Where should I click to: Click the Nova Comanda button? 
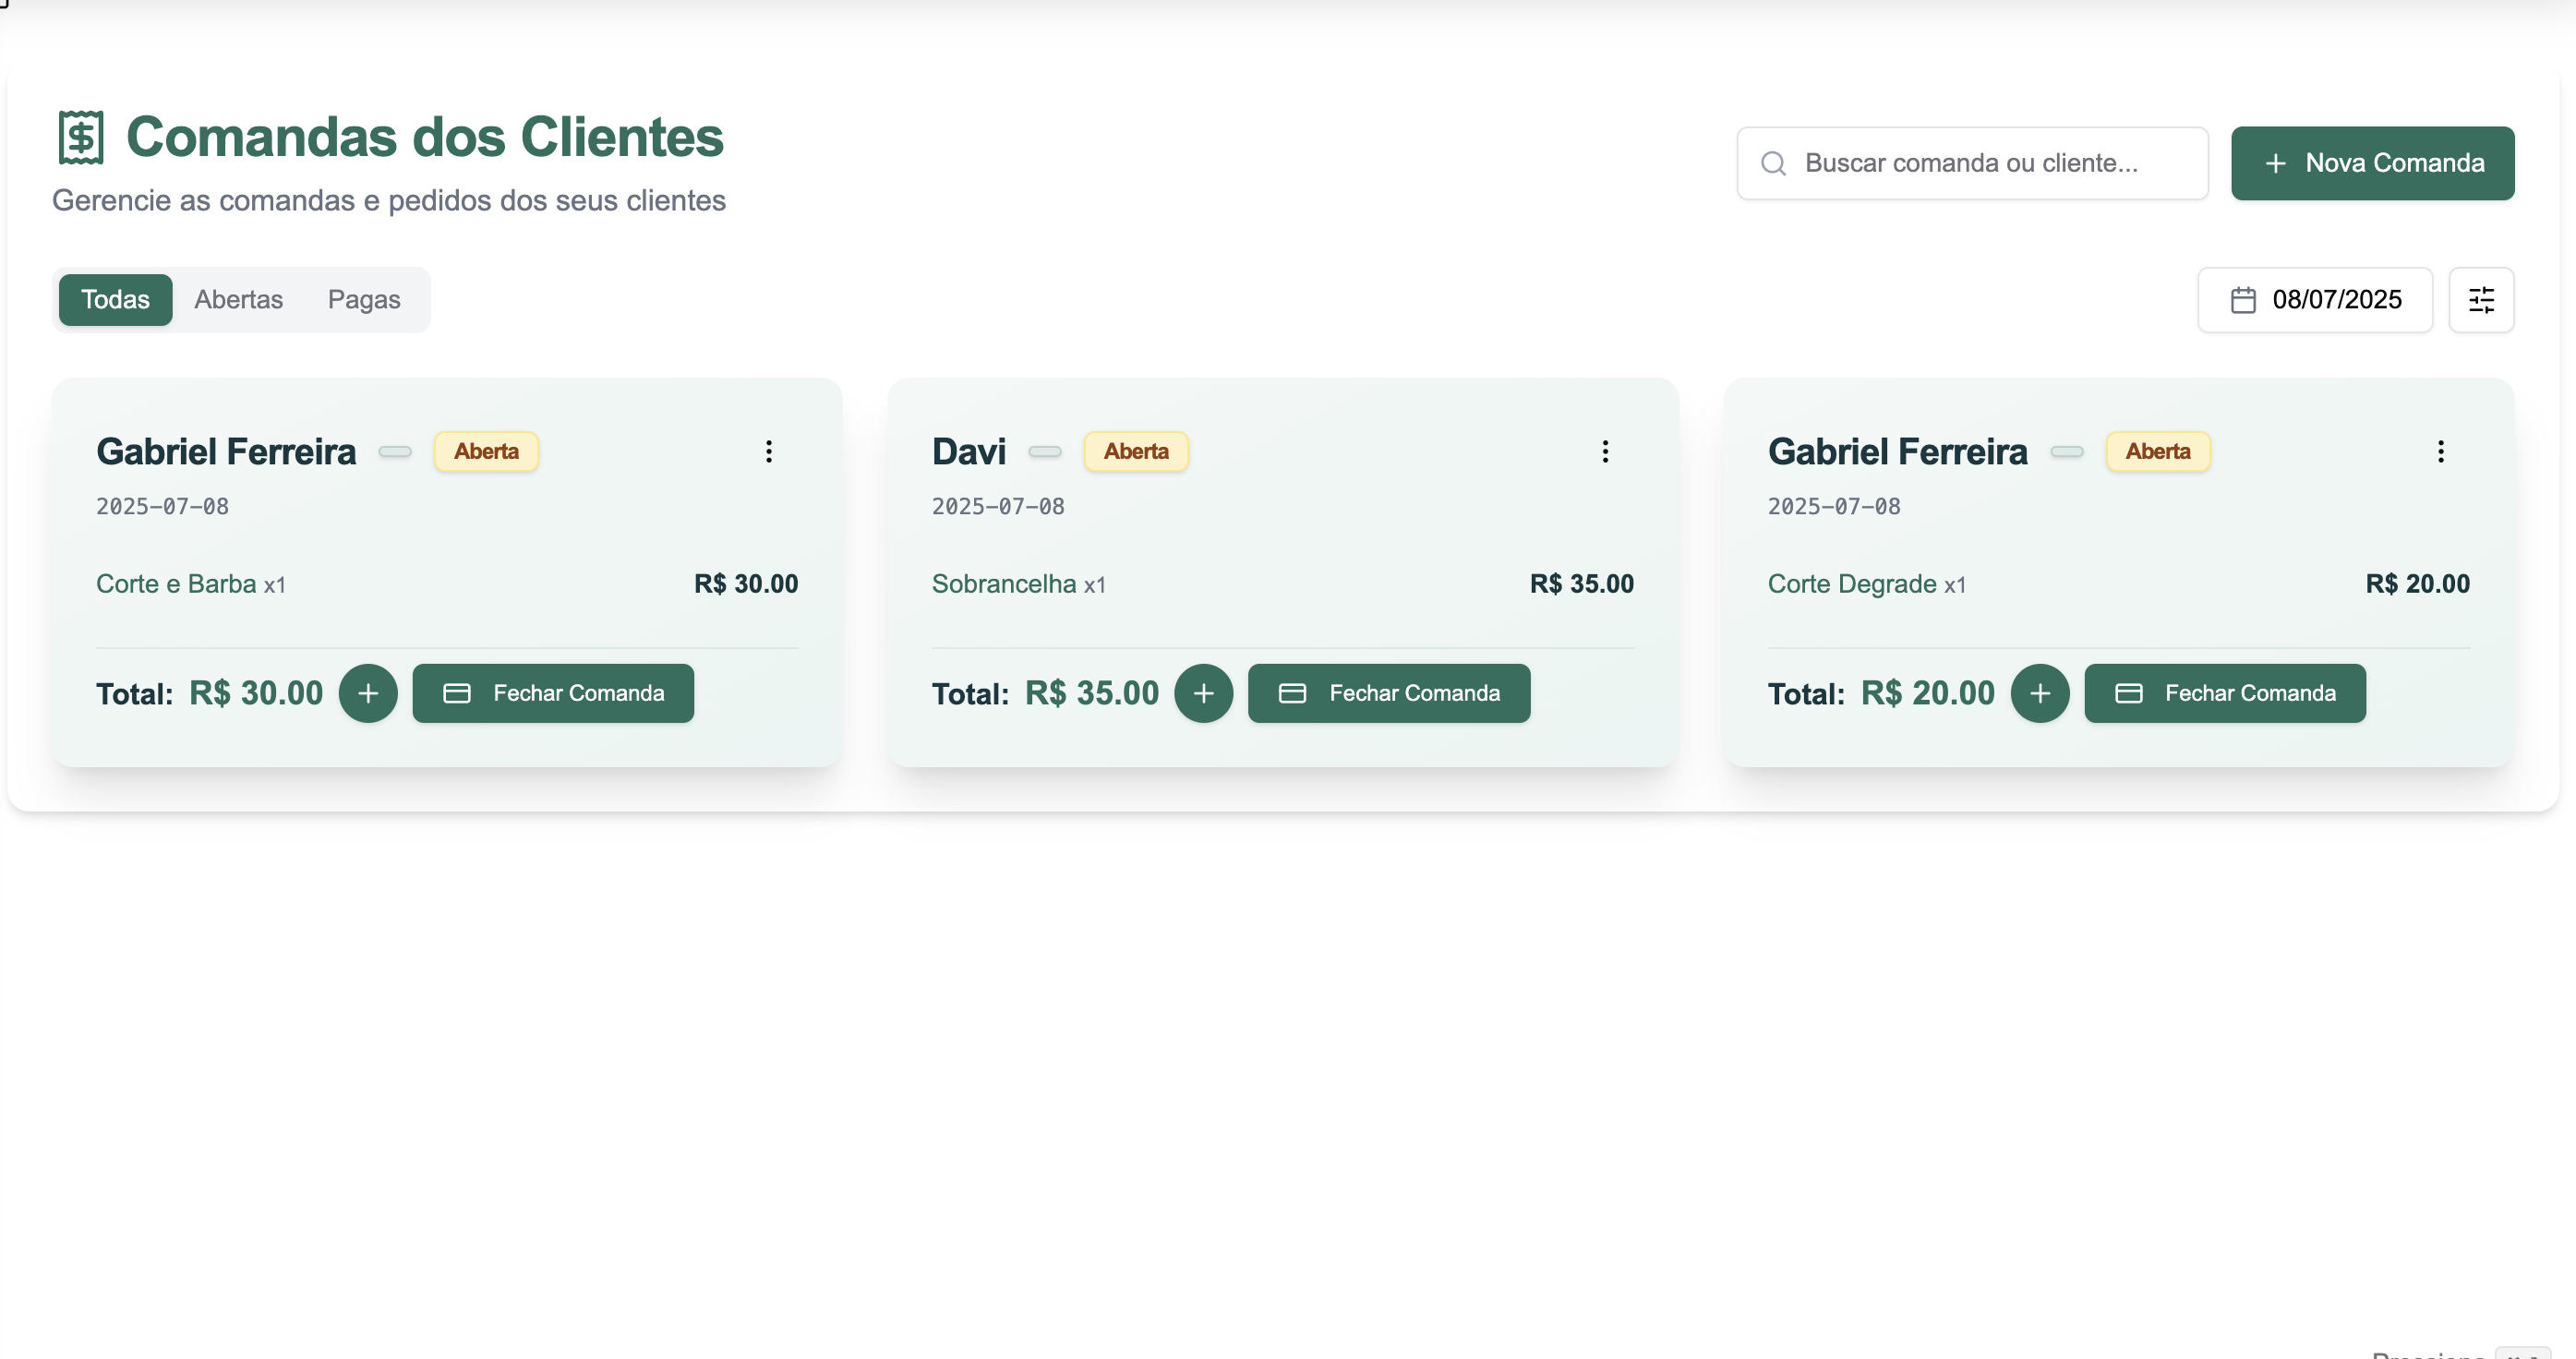[2372, 163]
